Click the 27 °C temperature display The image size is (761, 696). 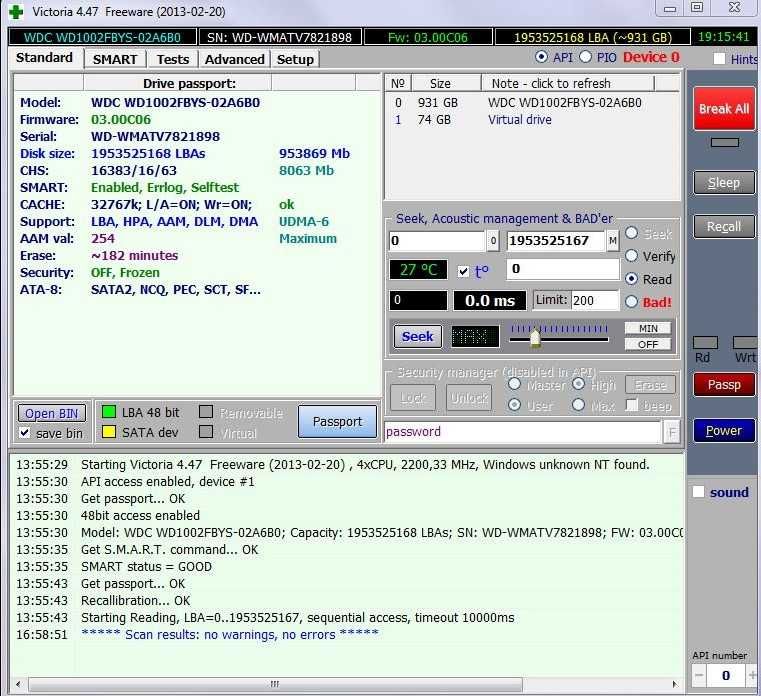tap(418, 270)
